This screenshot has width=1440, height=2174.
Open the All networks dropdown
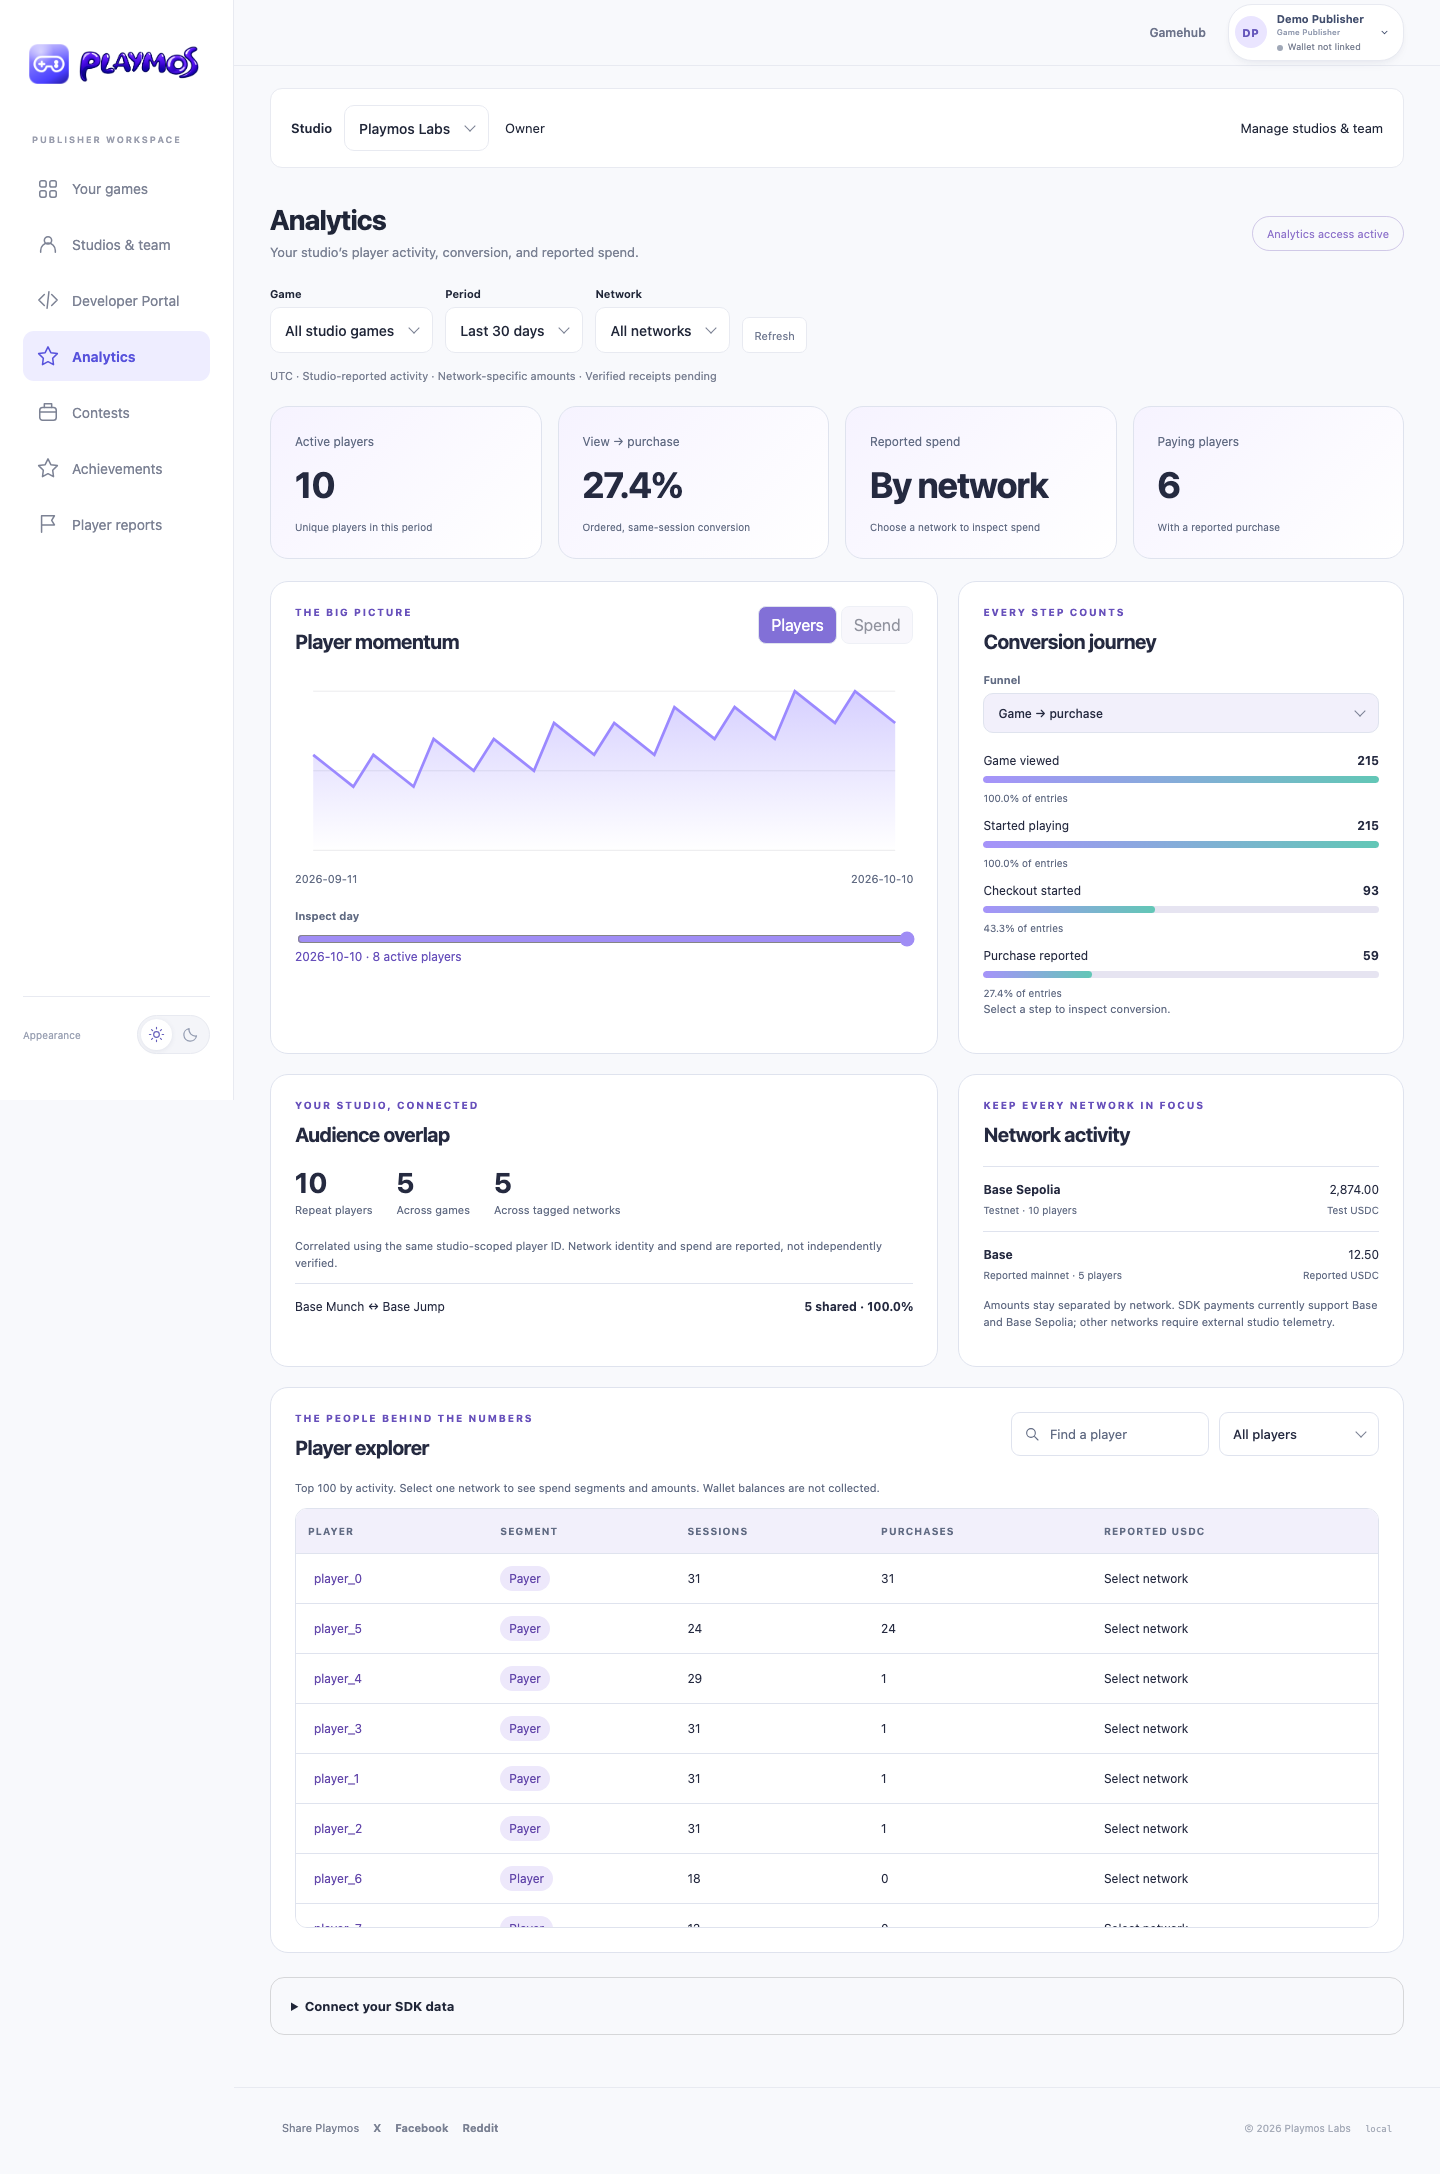click(662, 331)
